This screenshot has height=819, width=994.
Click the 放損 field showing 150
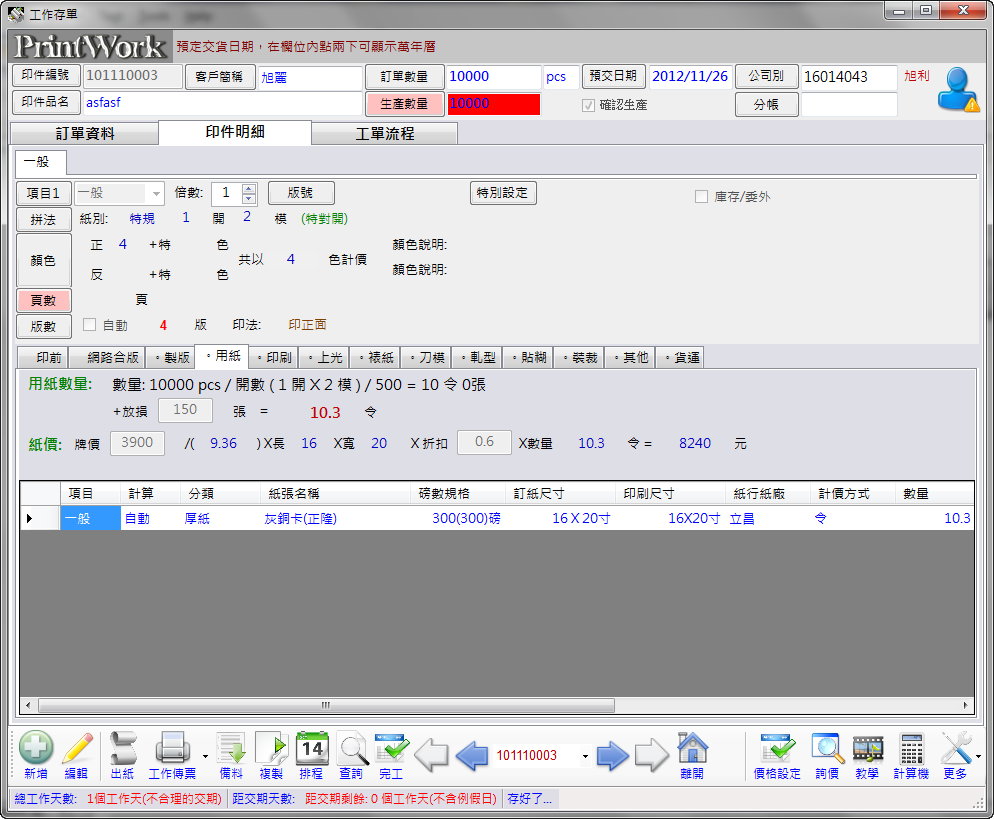tap(185, 410)
